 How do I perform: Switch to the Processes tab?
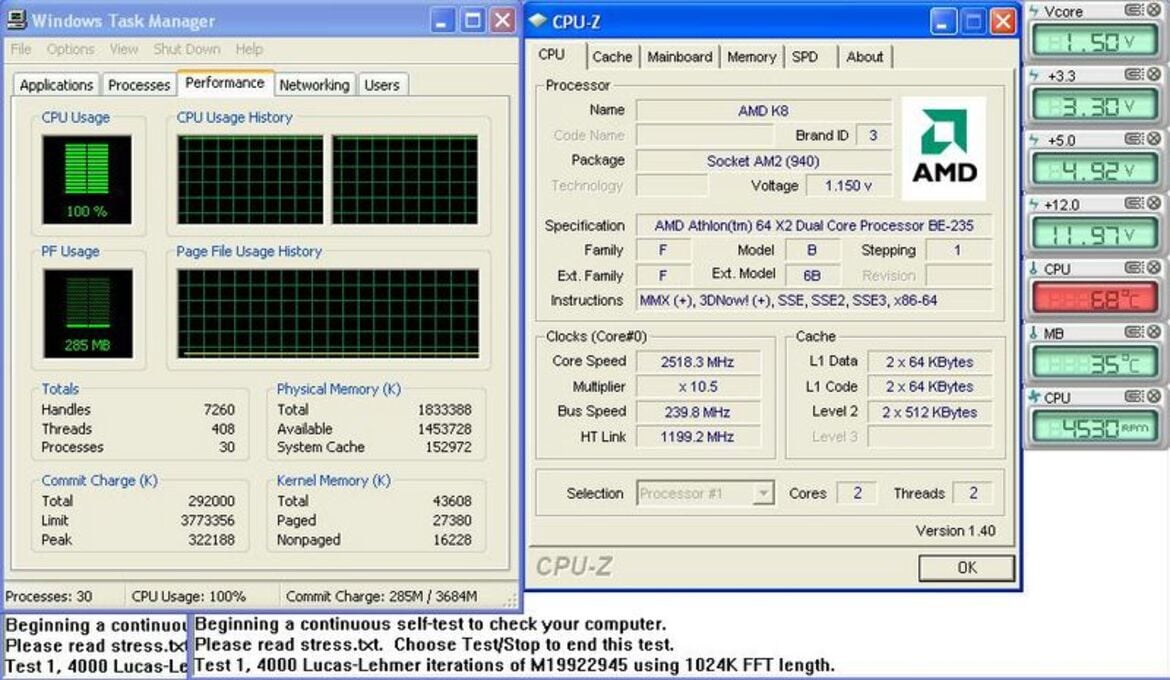point(139,85)
